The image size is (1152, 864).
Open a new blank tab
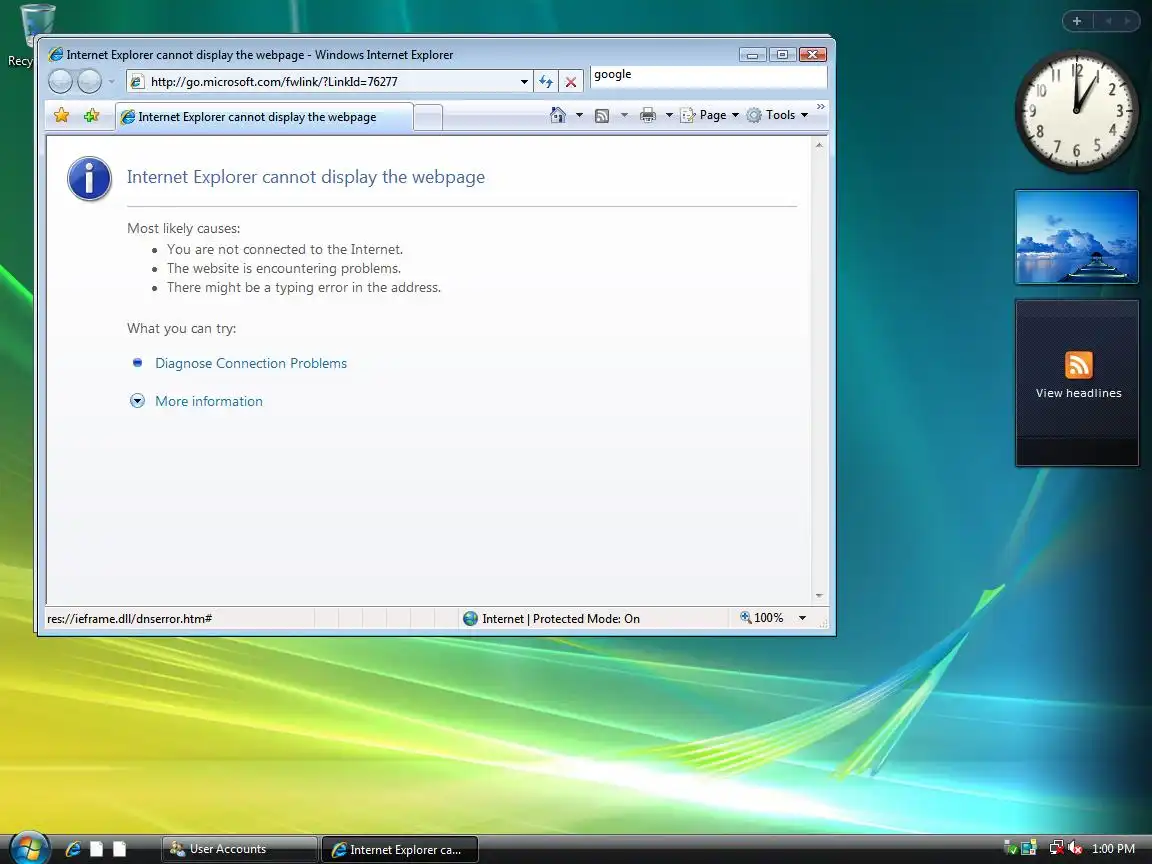pos(428,117)
